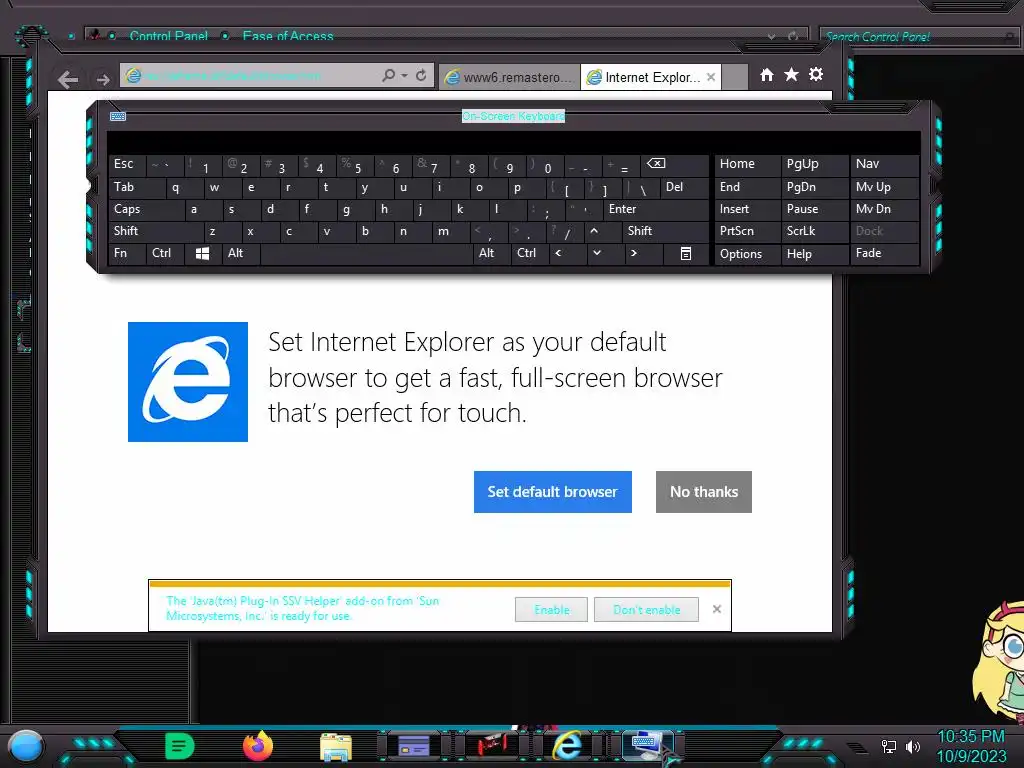Toggle the Caps key
Viewport: 1024px width, 768px height.
pos(146,209)
